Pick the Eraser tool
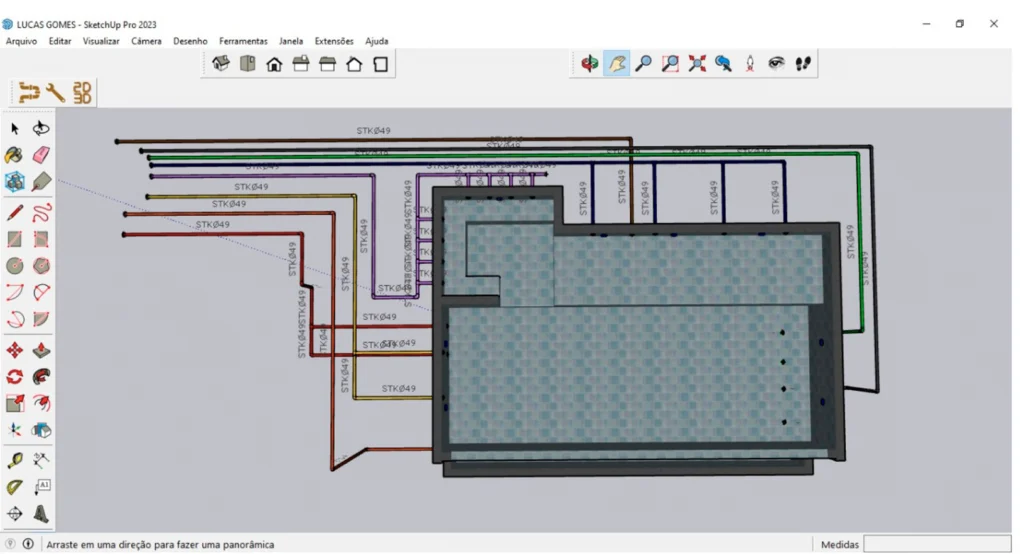Image resolution: width=1024 pixels, height=554 pixels. pos(41,155)
